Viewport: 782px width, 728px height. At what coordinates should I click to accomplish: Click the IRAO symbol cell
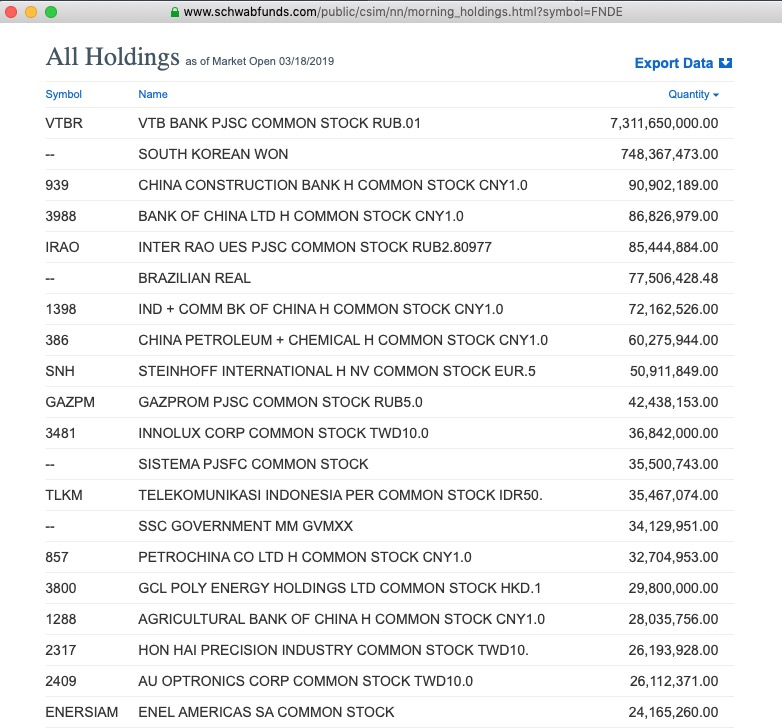[62, 247]
